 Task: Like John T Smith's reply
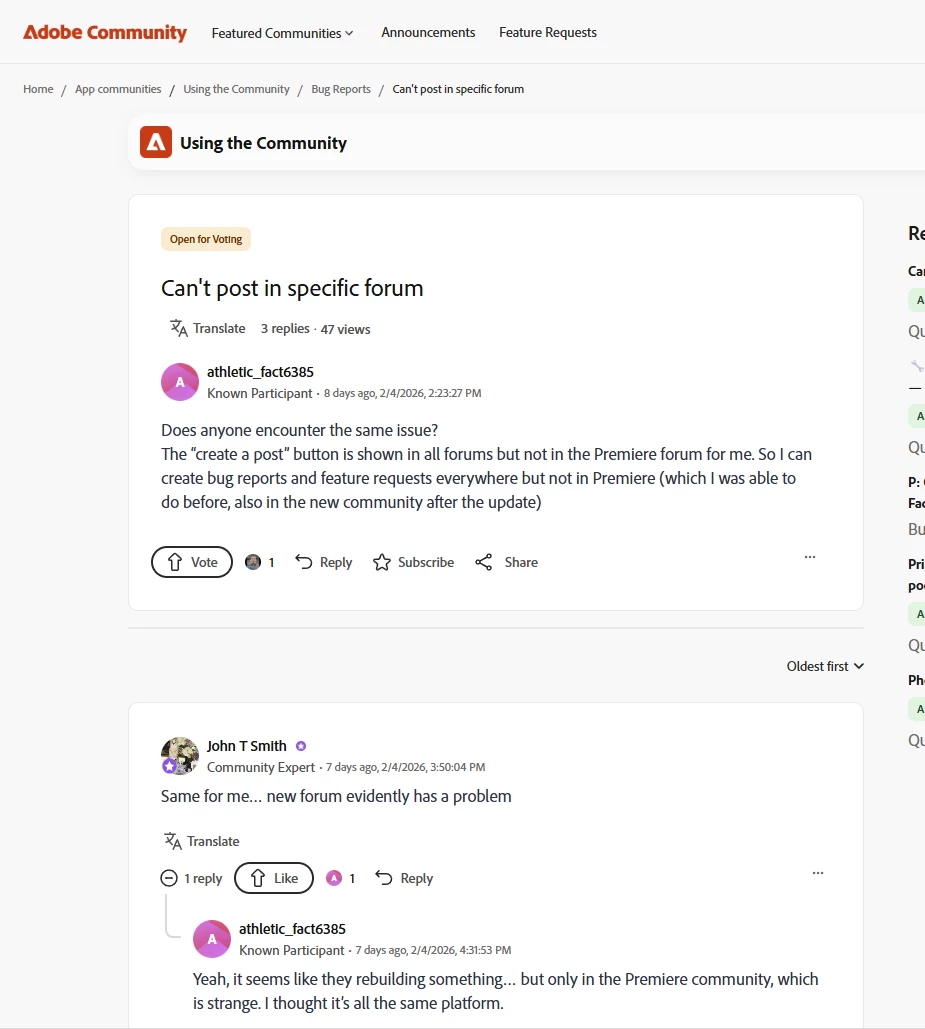tap(274, 878)
